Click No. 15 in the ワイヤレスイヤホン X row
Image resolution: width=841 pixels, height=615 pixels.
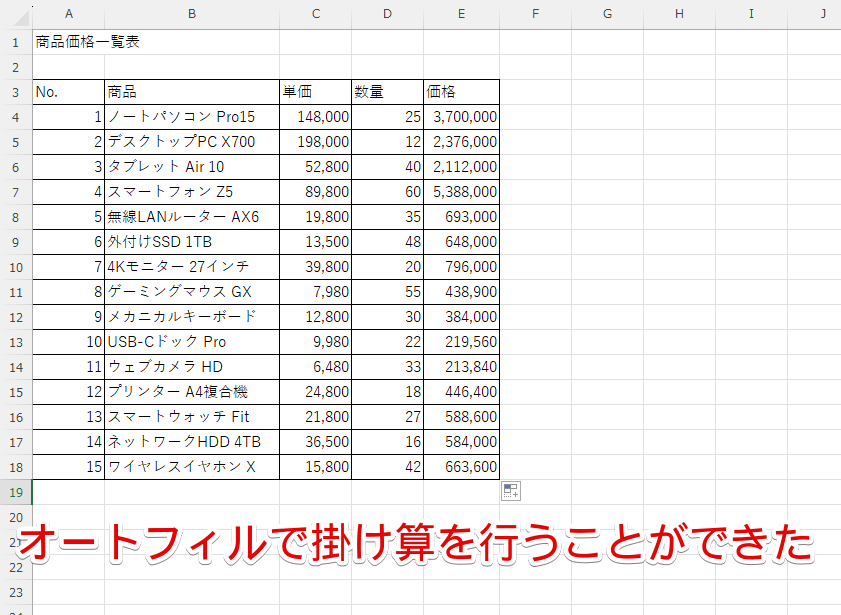pyautogui.click(x=69, y=467)
